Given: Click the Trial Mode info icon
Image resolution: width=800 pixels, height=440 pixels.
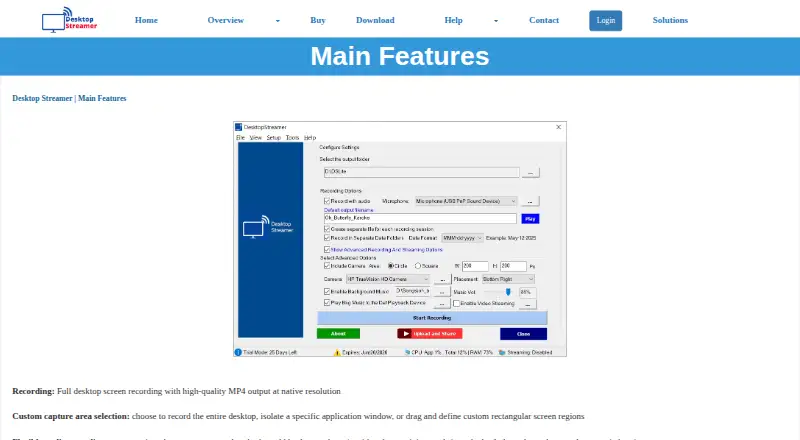Looking at the screenshot, I should tap(238, 352).
